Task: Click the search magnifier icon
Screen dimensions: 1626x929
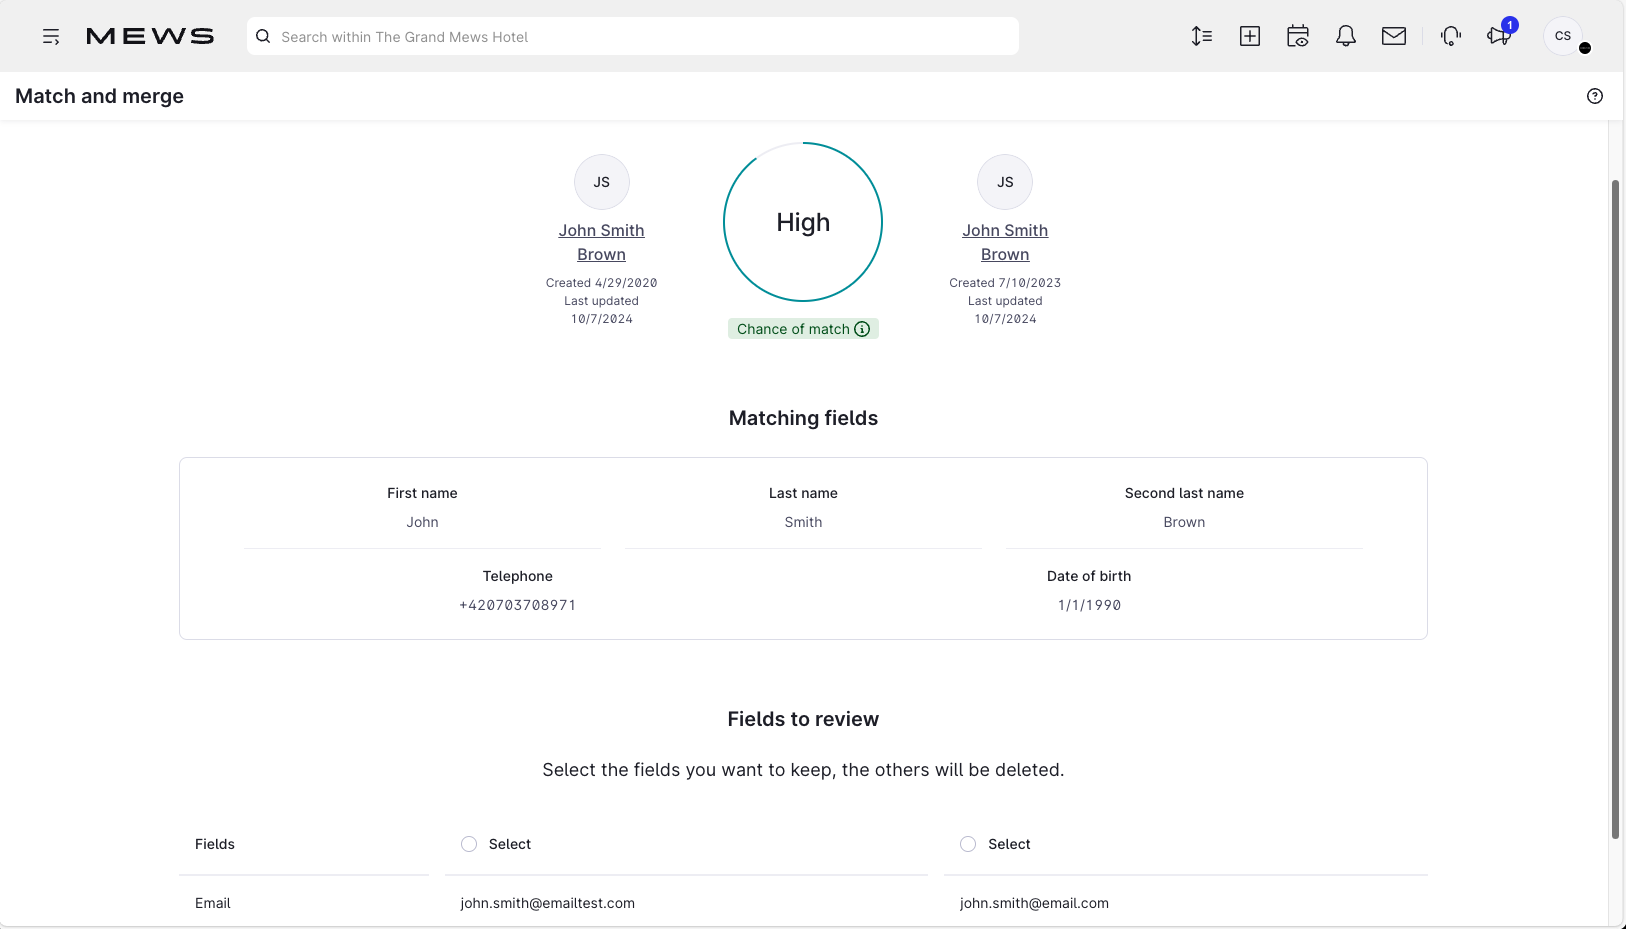Action: pos(263,36)
